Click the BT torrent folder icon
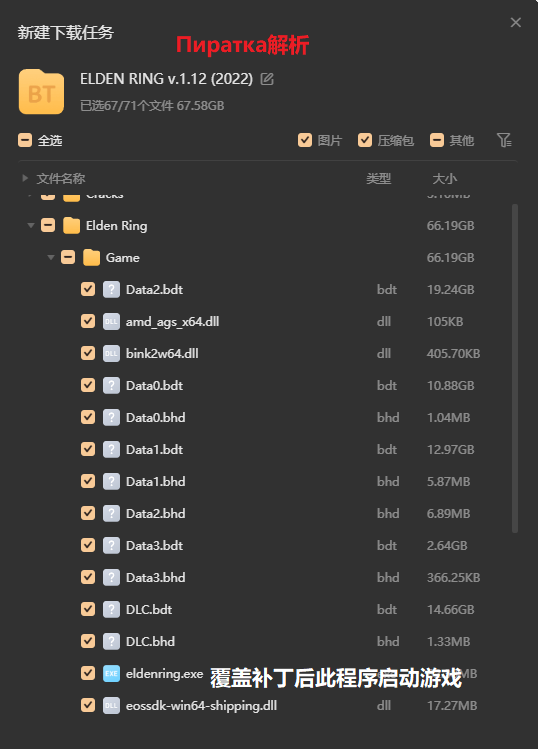This screenshot has height=749, width=538. (x=42, y=92)
